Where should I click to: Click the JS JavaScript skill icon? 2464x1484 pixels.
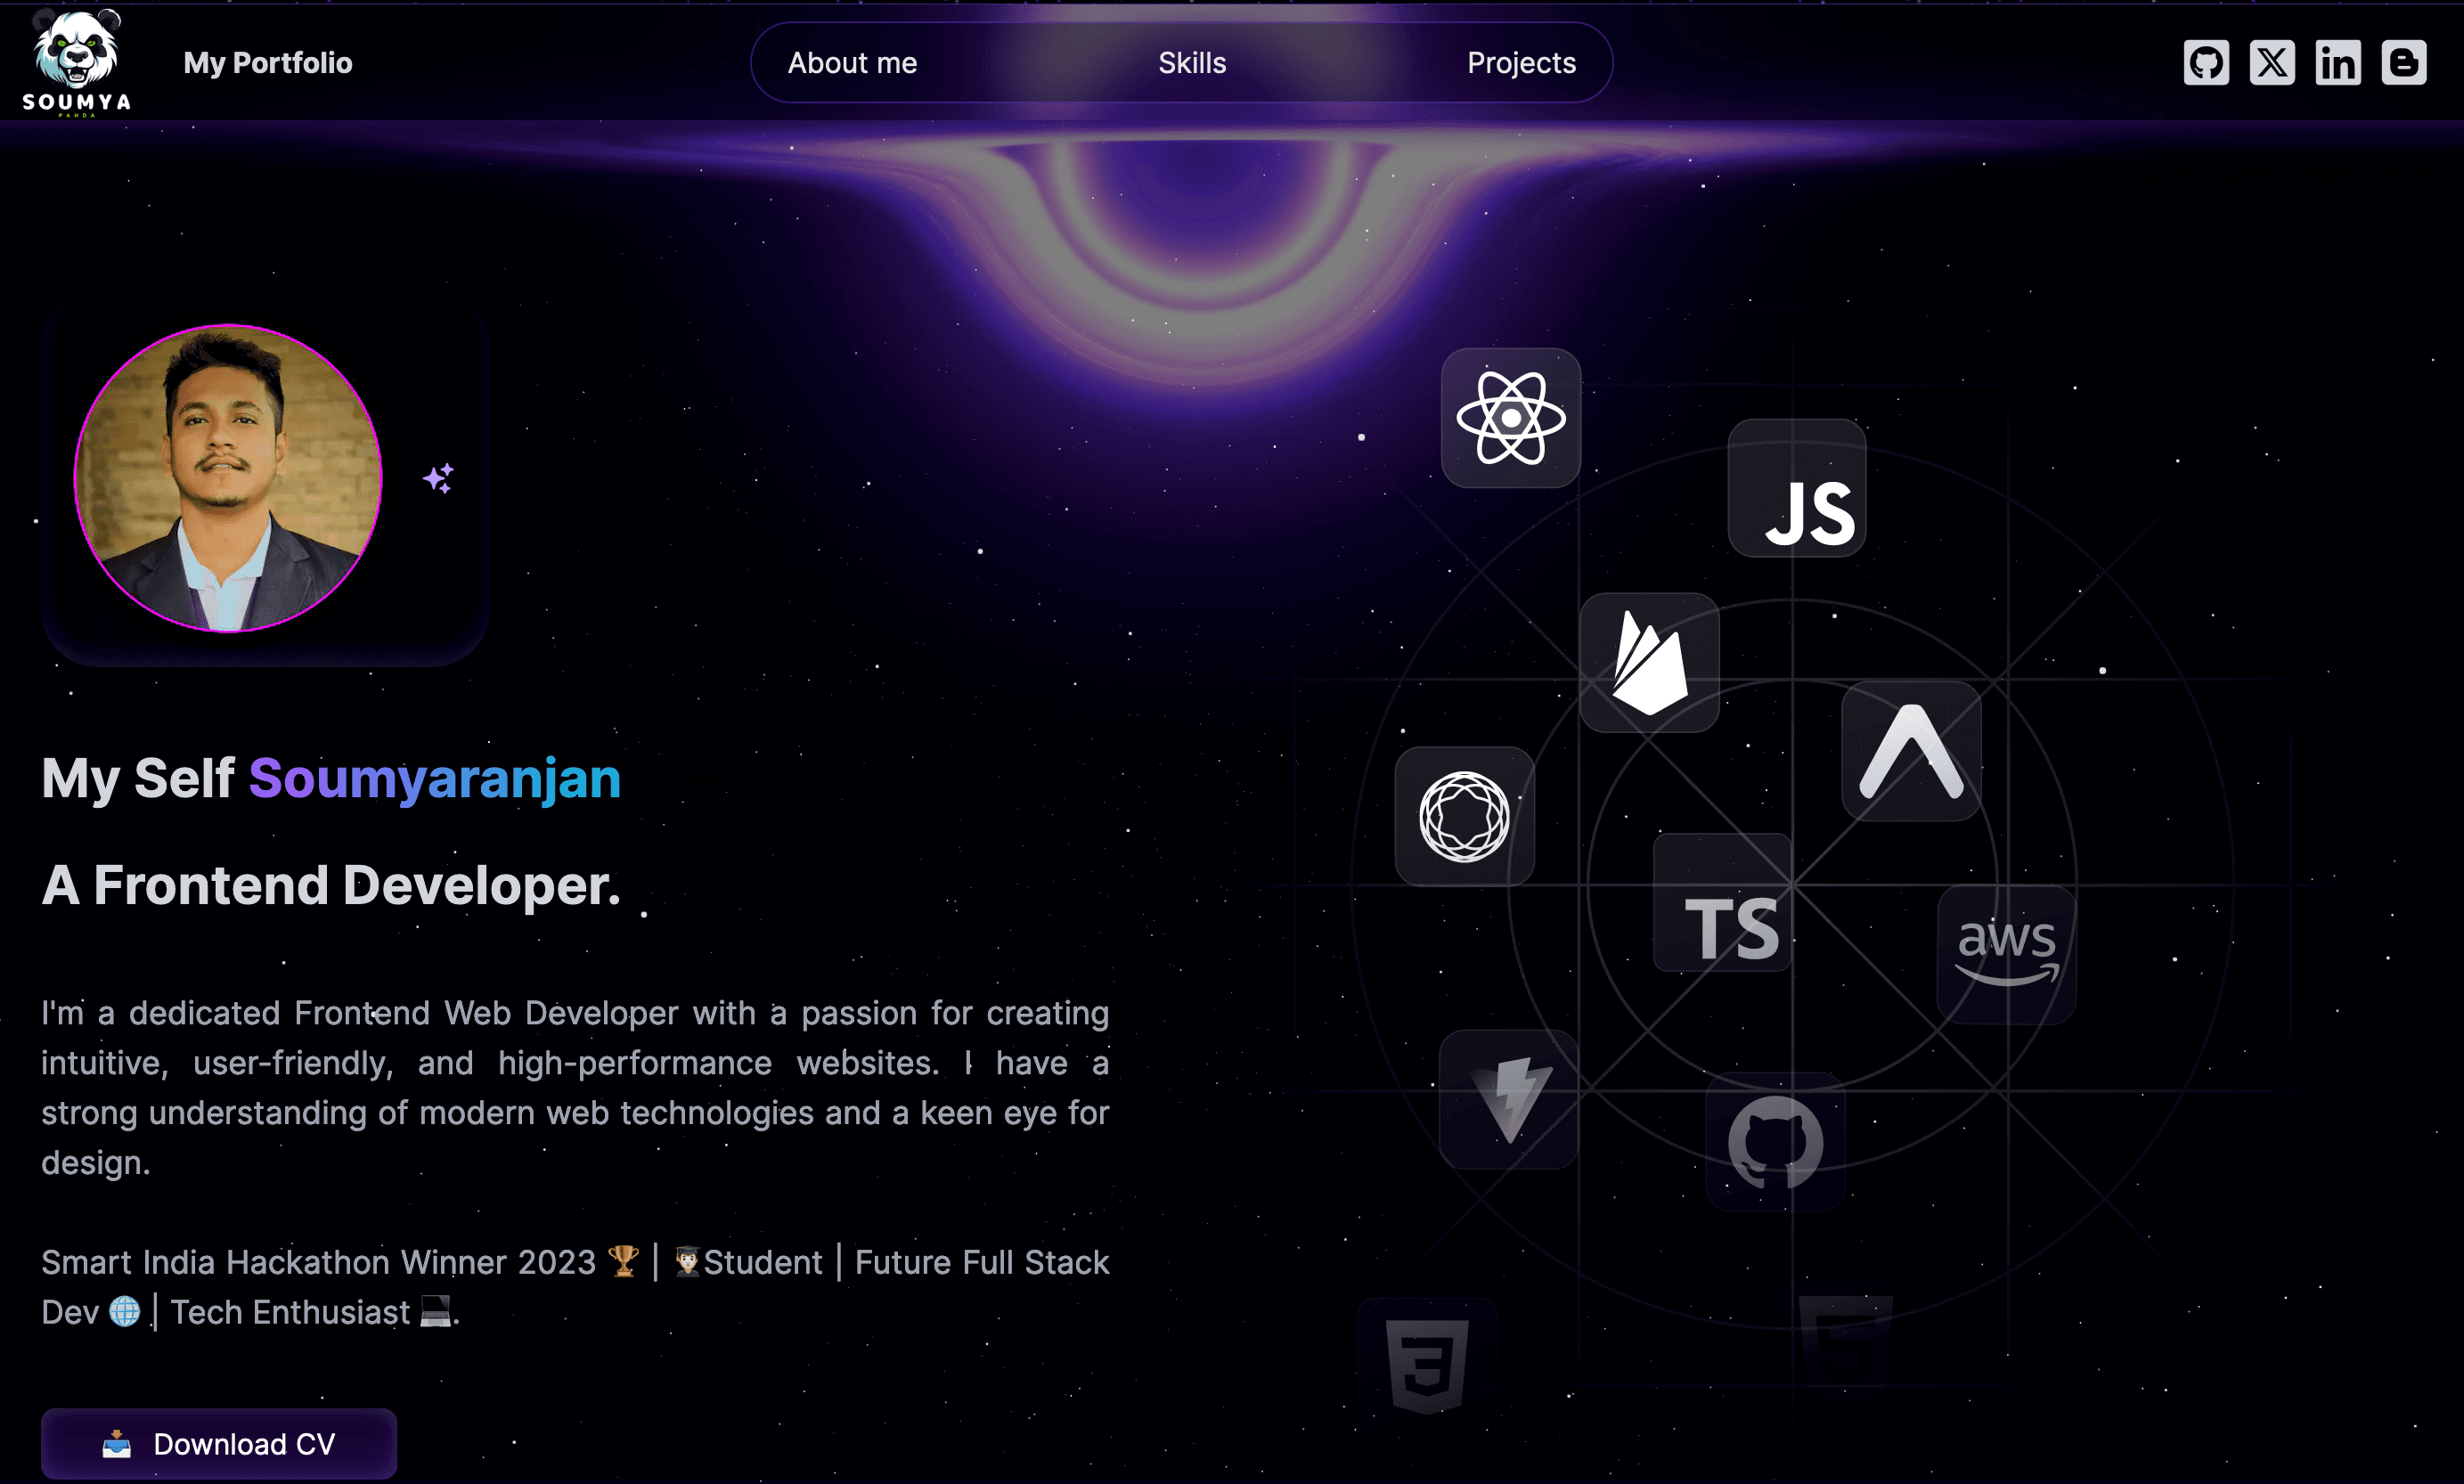(x=1797, y=488)
